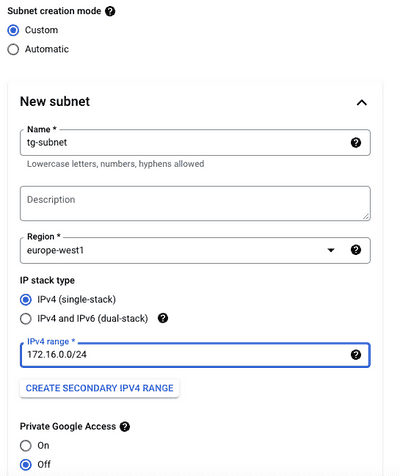Select Automatic subnet creation mode
Viewport: 400px width, 476px height.
(x=13, y=49)
